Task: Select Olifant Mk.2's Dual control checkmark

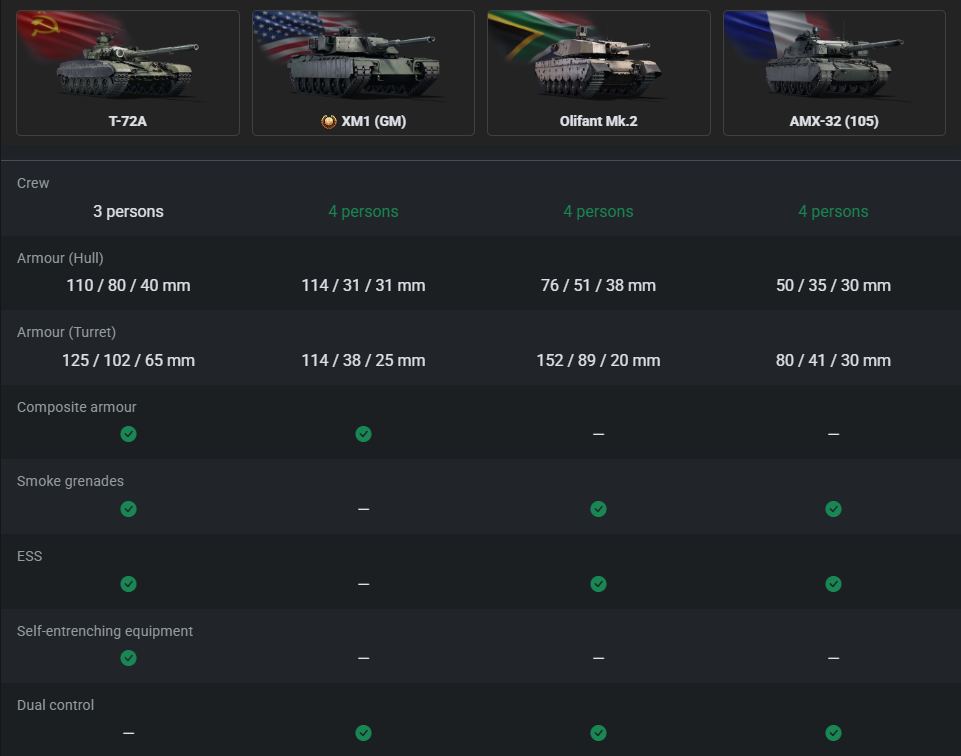Action: tap(598, 733)
